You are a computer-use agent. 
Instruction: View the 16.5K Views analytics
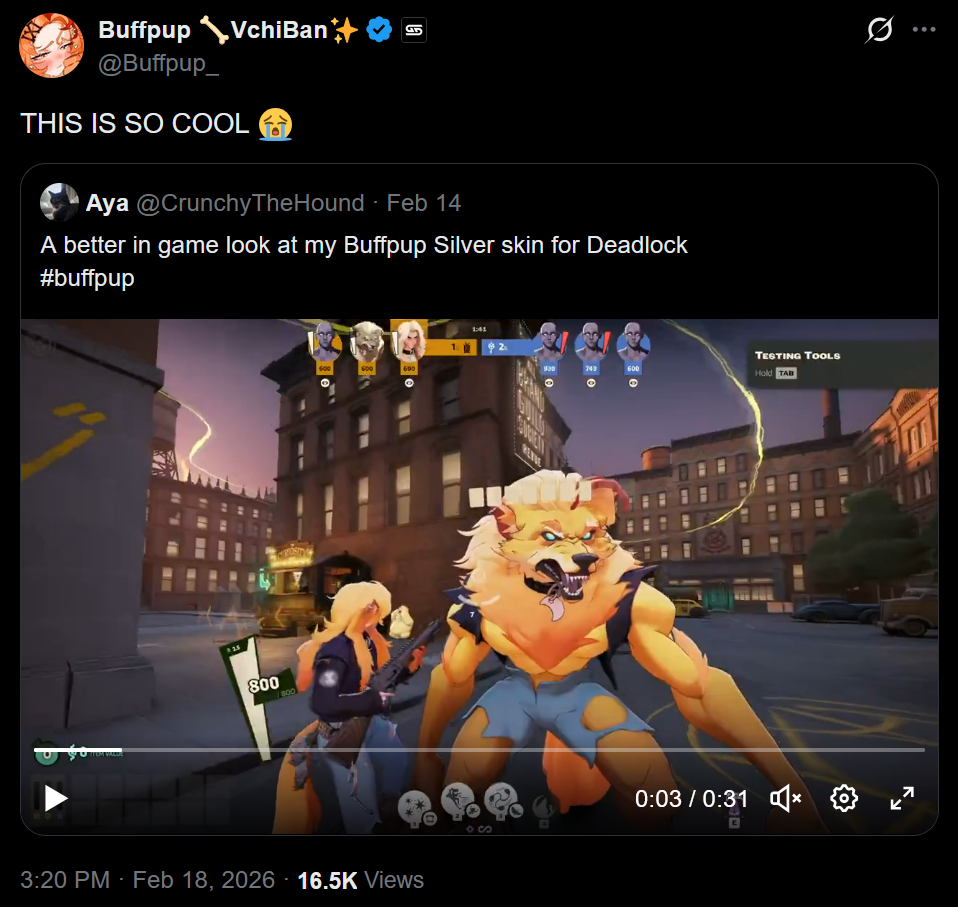click(x=360, y=880)
